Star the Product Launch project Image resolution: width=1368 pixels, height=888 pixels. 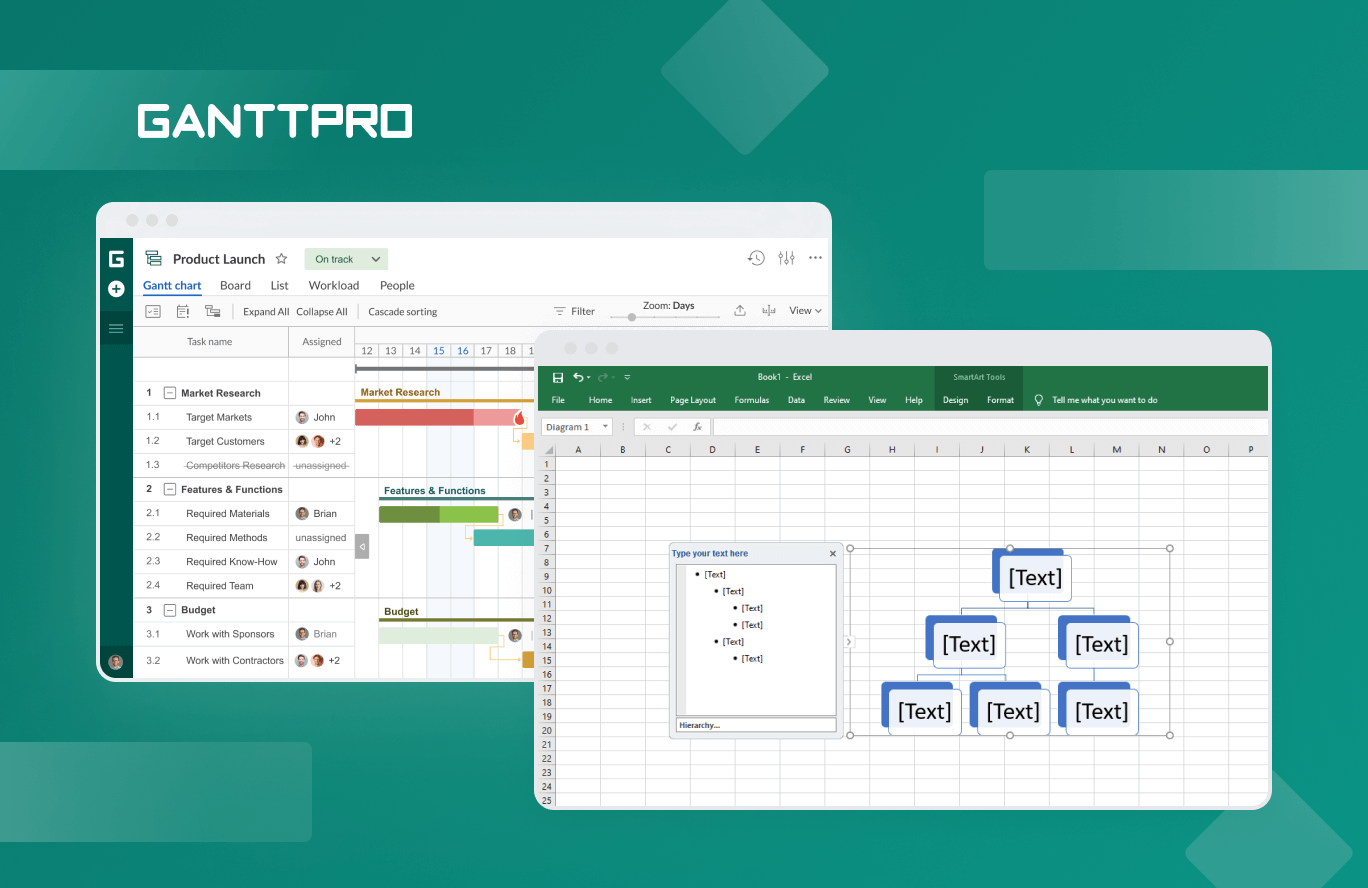point(282,259)
